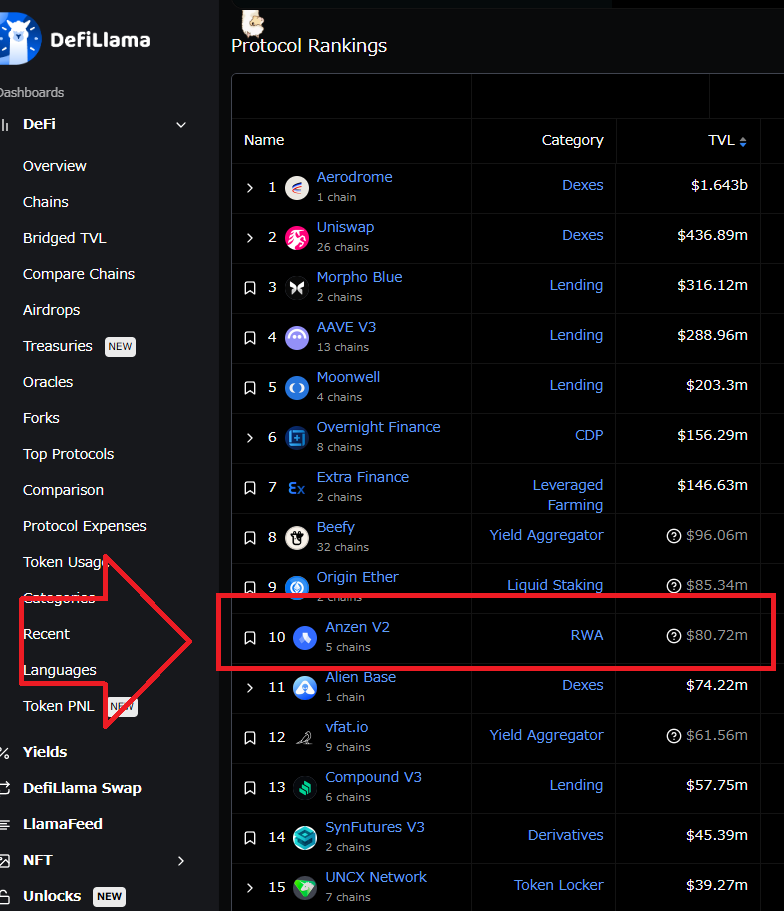Click the Alien Base logo
The width and height of the screenshot is (784, 911).
click(x=305, y=687)
